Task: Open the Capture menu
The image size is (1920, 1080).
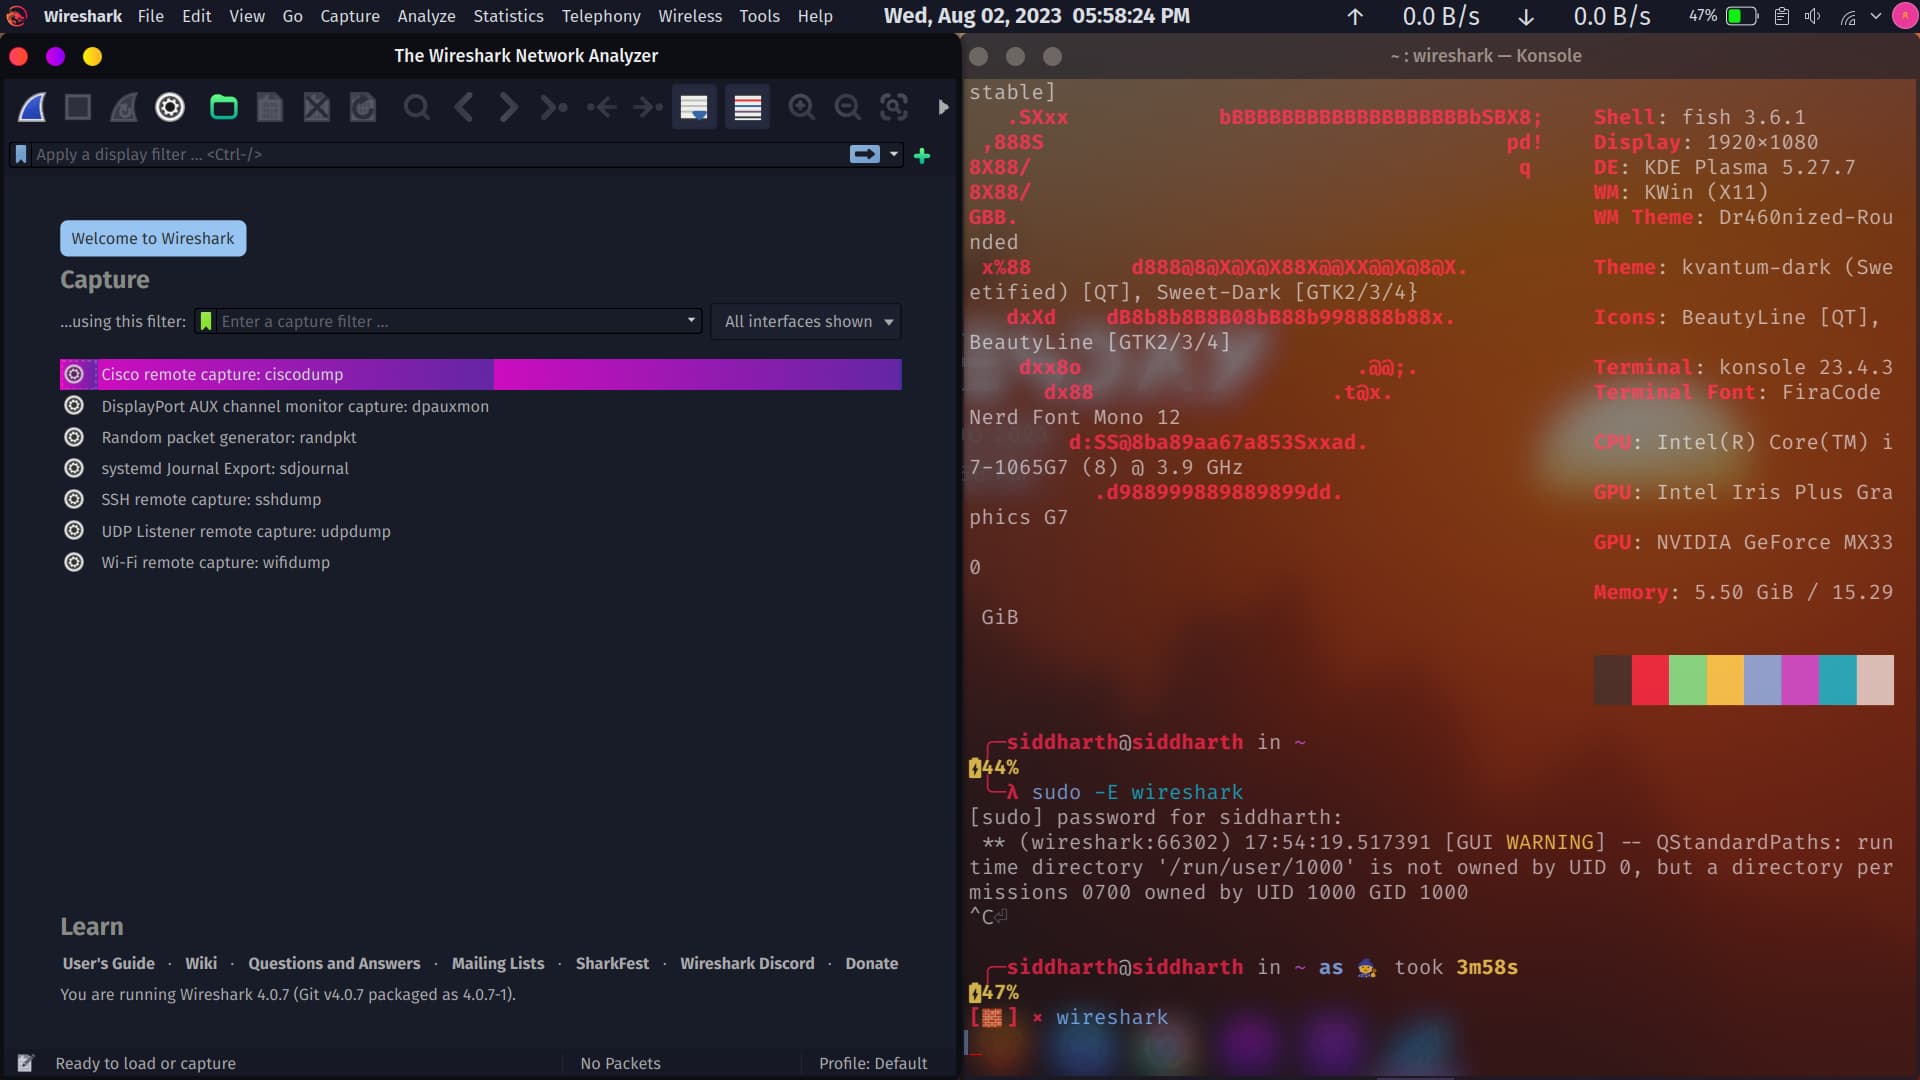Action: (x=350, y=16)
